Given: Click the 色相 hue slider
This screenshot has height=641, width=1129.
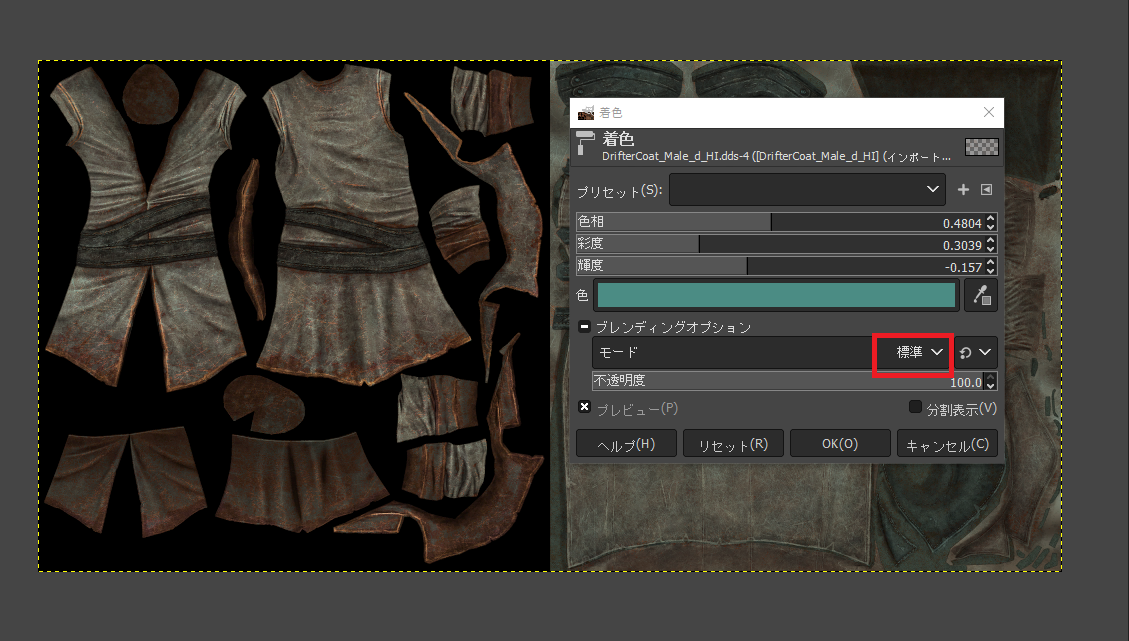Looking at the screenshot, I should pos(781,222).
